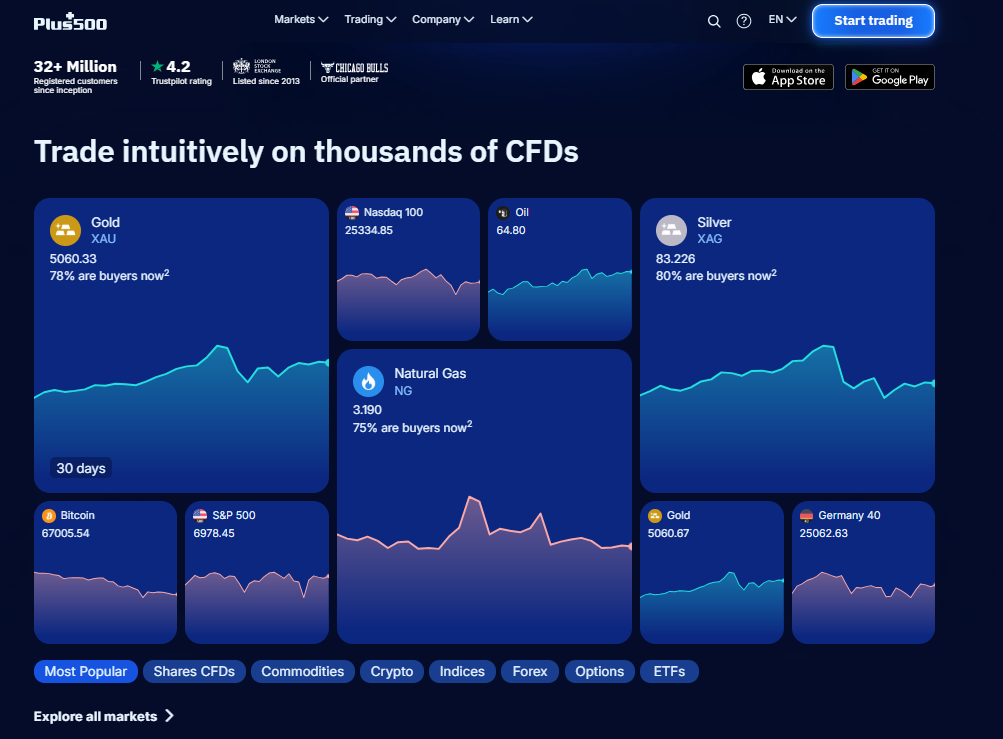
Task: Click the Nasdaq 100 value 25334.85
Action: point(369,230)
